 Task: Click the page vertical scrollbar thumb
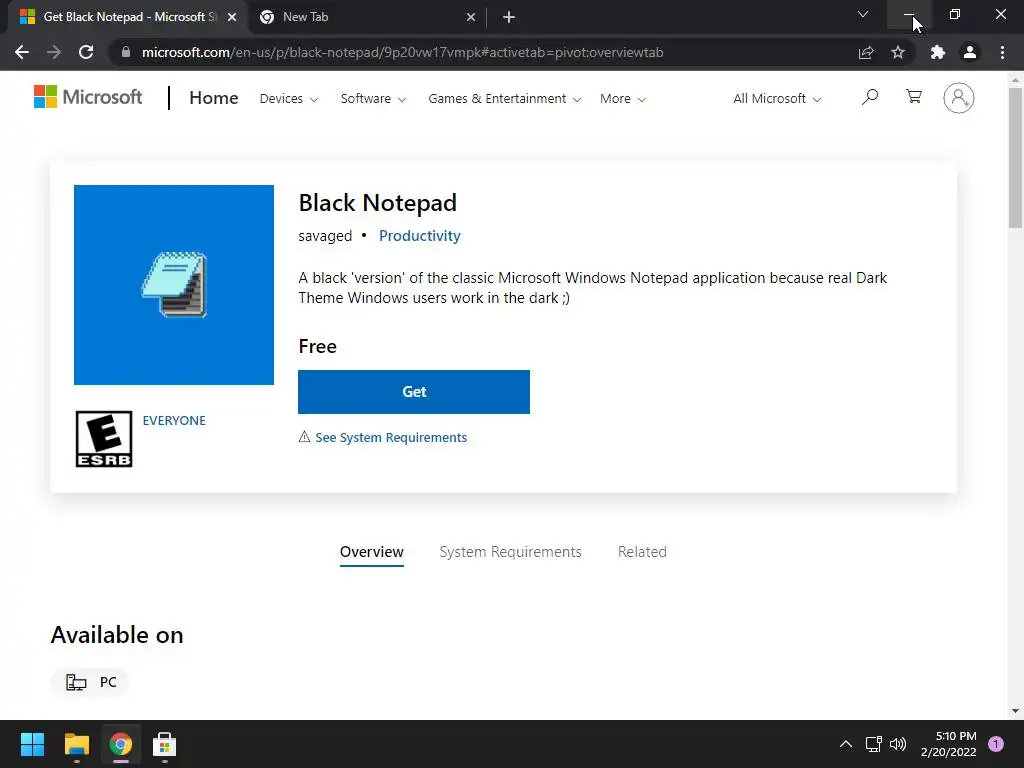pos(1015,158)
